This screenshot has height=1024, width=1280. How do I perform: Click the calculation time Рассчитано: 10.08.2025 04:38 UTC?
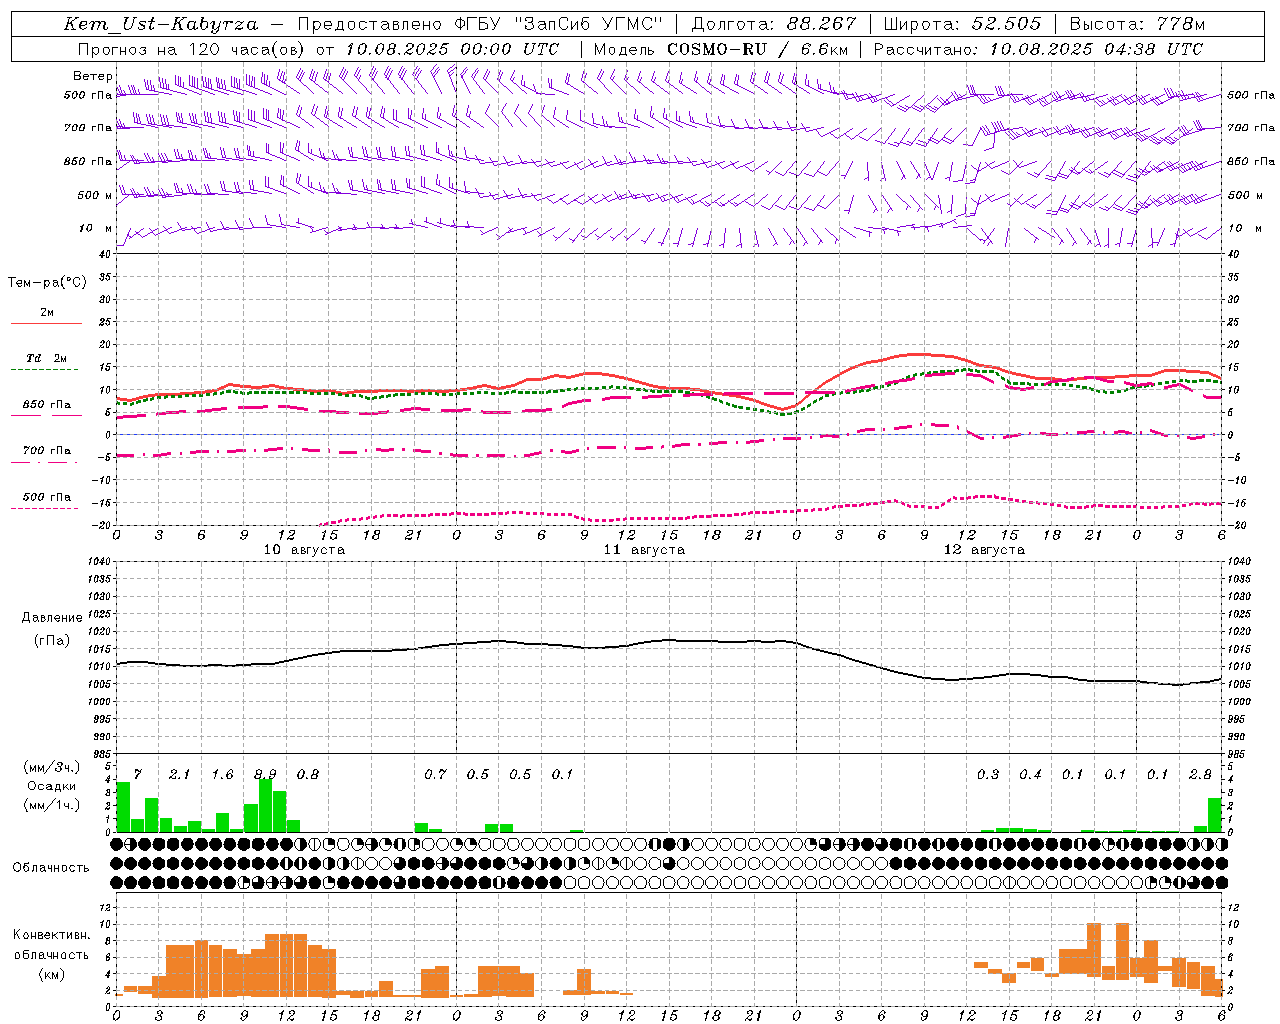coord(1038,49)
